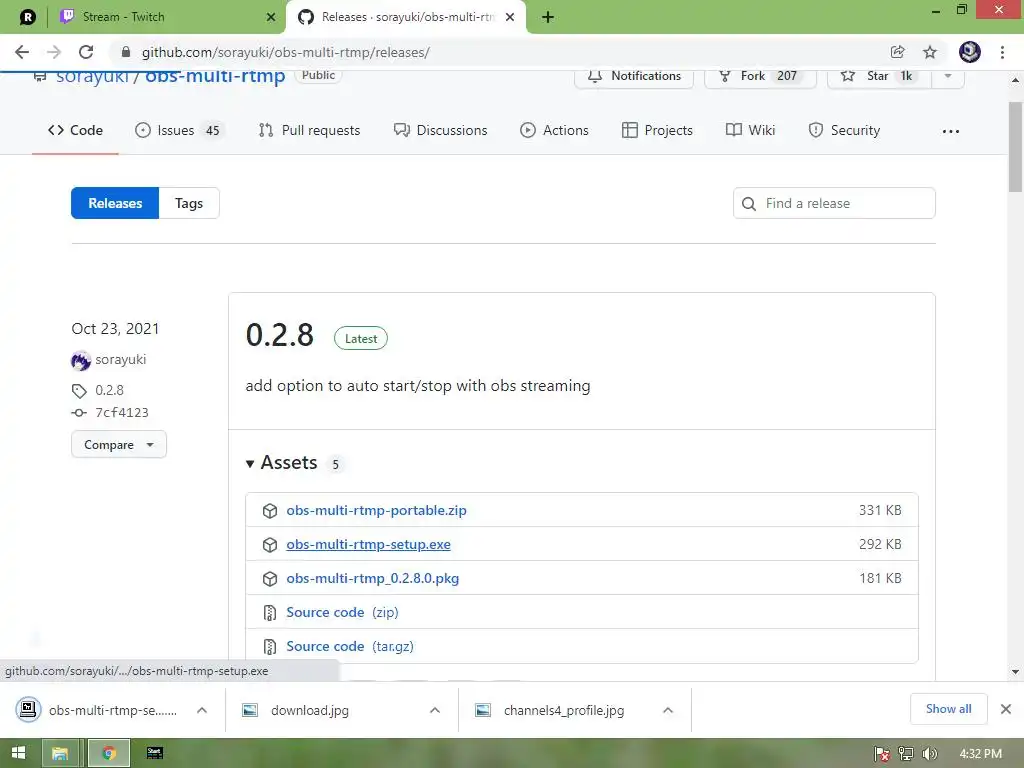The width and height of the screenshot is (1024, 768).
Task: Open the Windows Start menu
Action: (18, 753)
